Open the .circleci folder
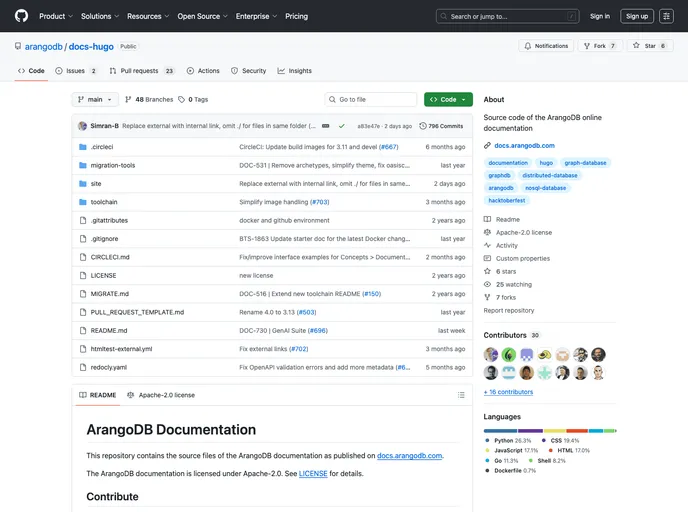This screenshot has height=512, width=688. 102,147
